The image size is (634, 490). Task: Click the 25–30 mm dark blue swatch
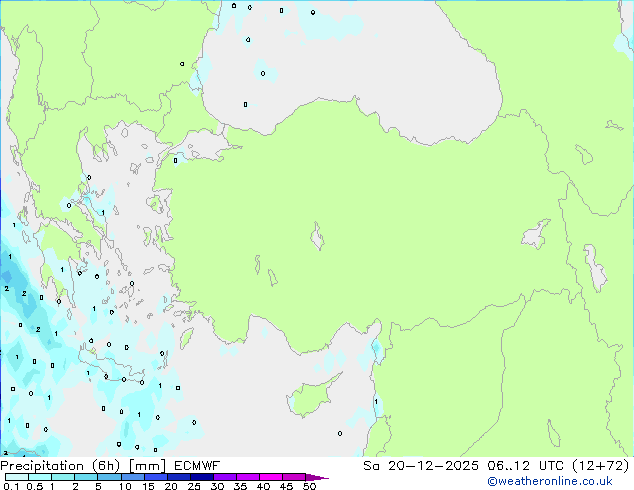(x=202, y=477)
